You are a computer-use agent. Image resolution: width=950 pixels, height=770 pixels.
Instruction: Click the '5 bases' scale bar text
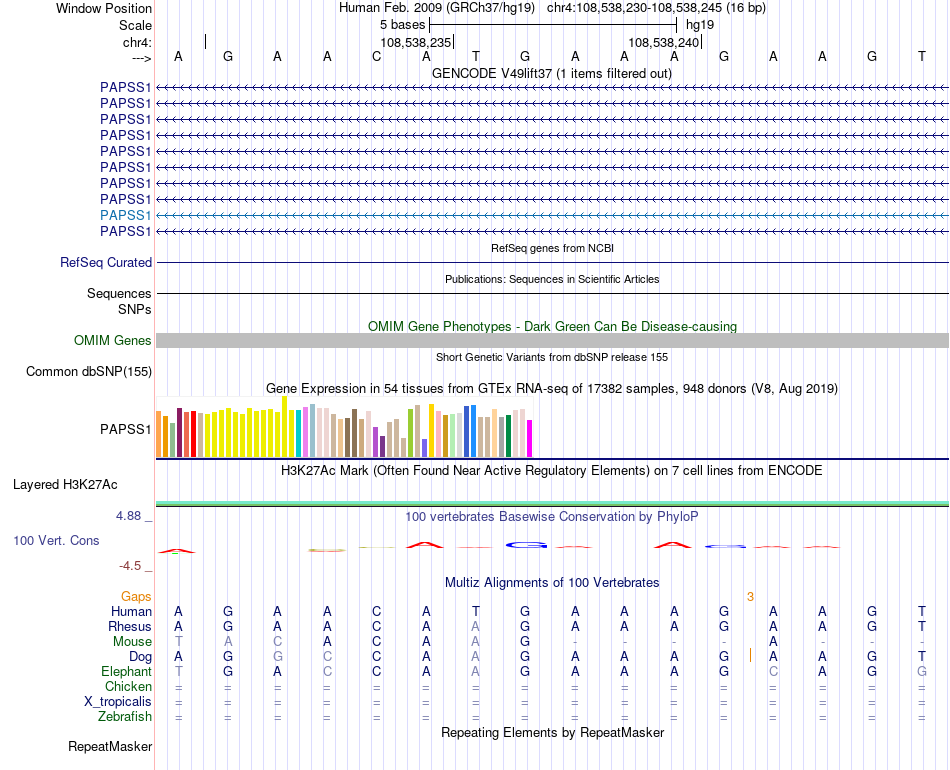point(402,25)
